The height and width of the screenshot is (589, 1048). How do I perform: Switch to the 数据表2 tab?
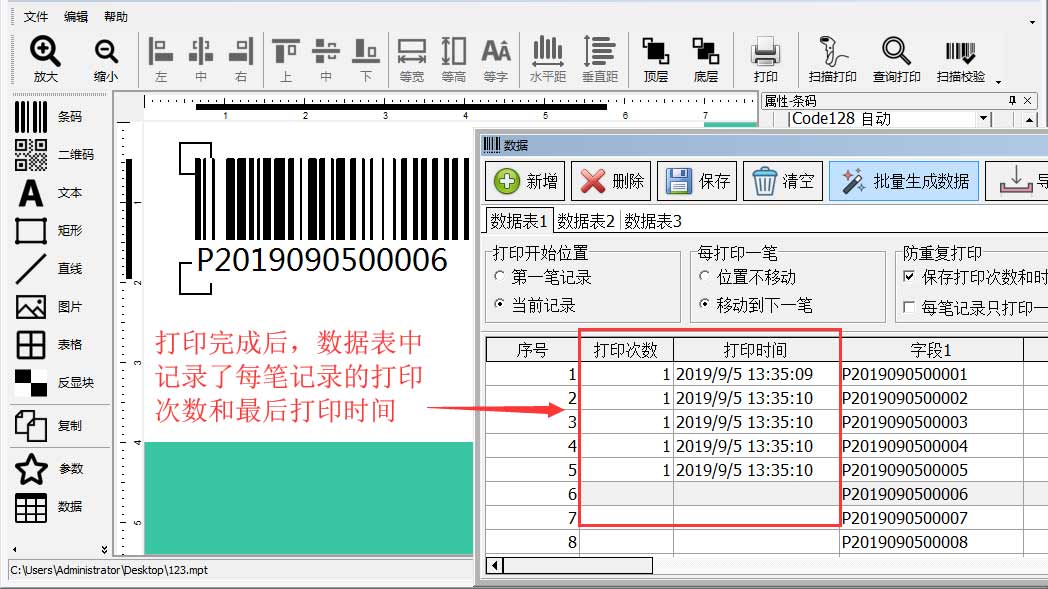click(x=586, y=221)
